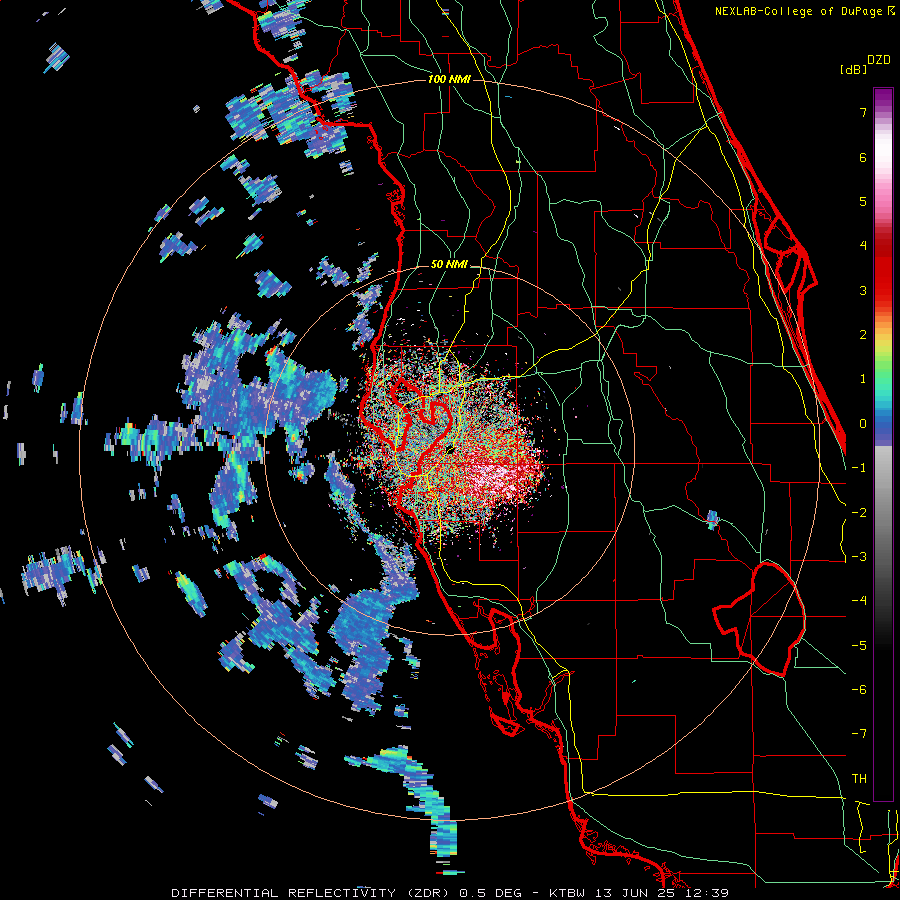
Task: Click the -7 value on color scale
Action: (859, 734)
